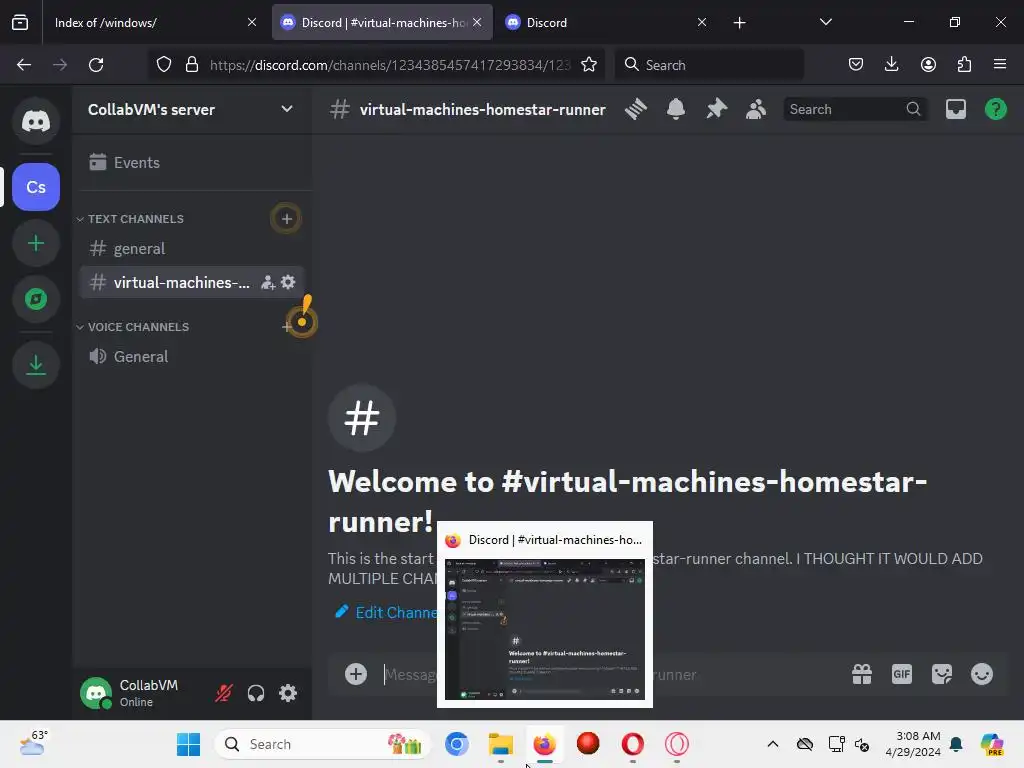Open CollabVM's server dropdown menu

coord(191,109)
